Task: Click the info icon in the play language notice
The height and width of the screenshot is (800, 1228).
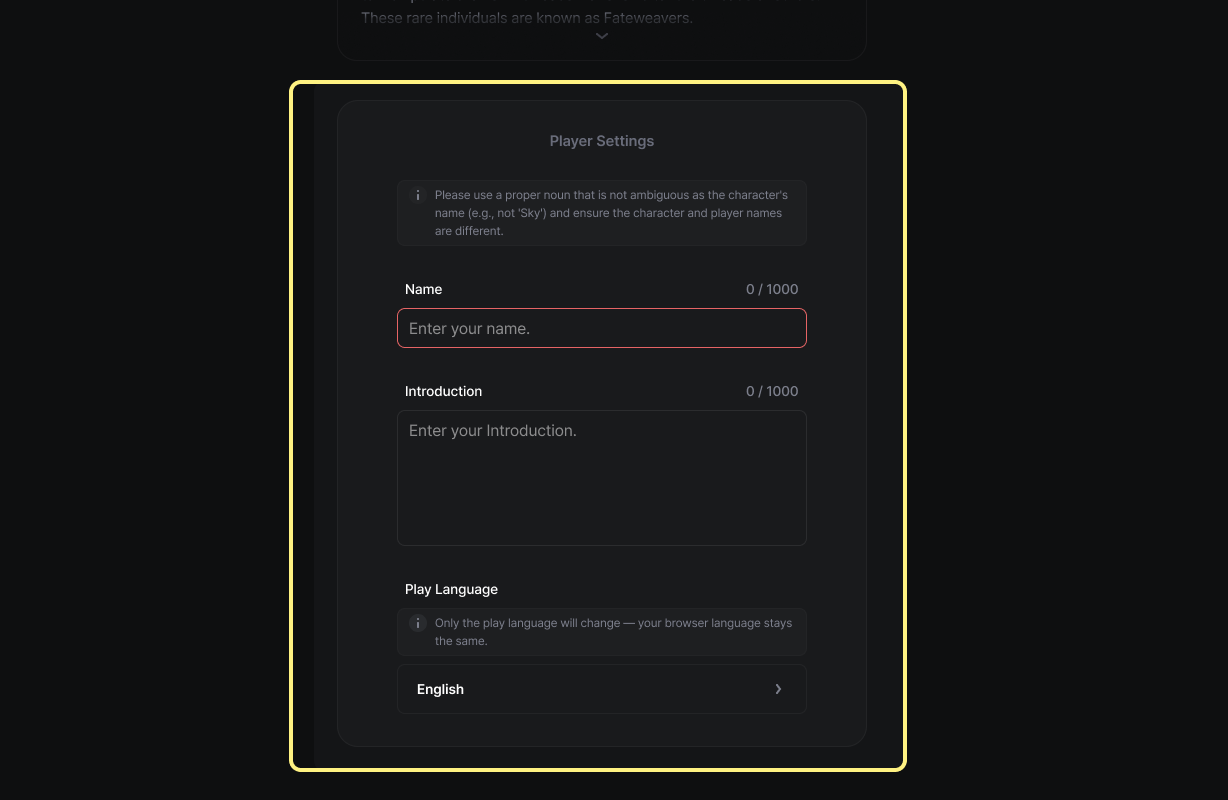Action: [x=418, y=623]
